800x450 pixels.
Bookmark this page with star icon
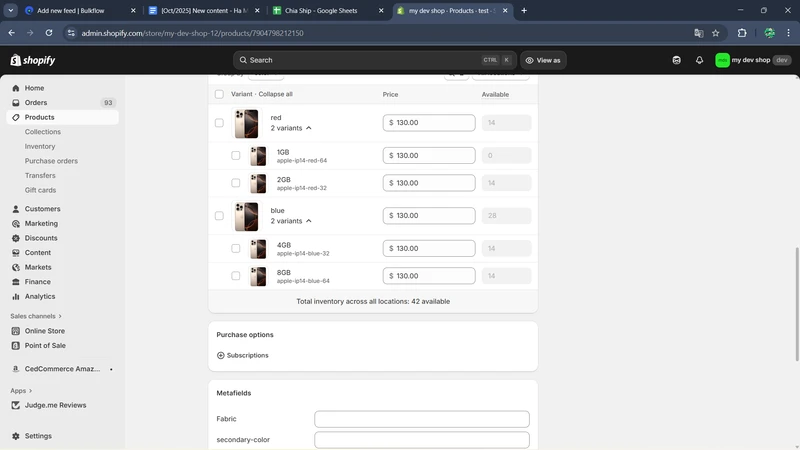click(716, 33)
